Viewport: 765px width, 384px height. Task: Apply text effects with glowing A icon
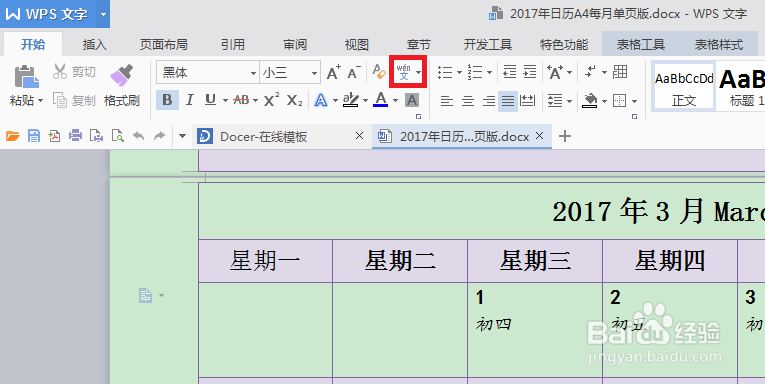point(321,100)
